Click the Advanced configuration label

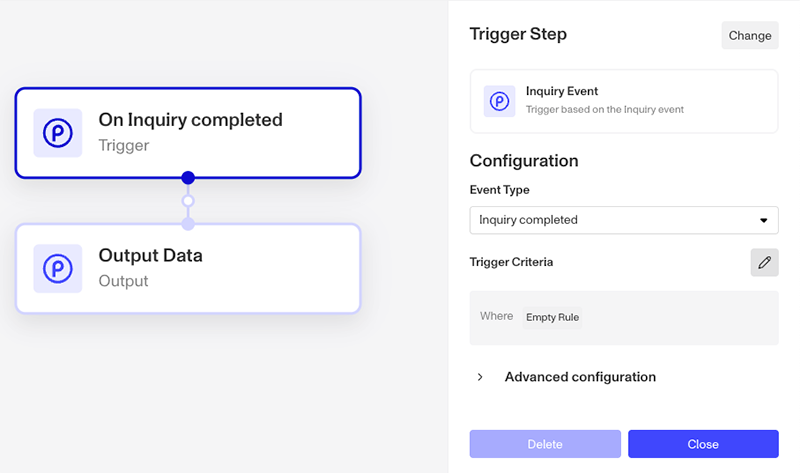[x=580, y=377]
